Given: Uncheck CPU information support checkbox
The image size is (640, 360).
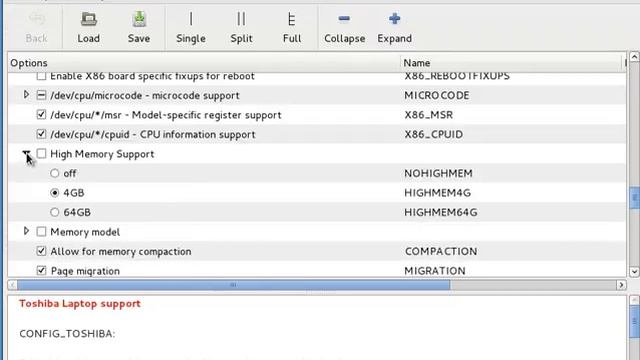Looking at the screenshot, I should coord(41,134).
